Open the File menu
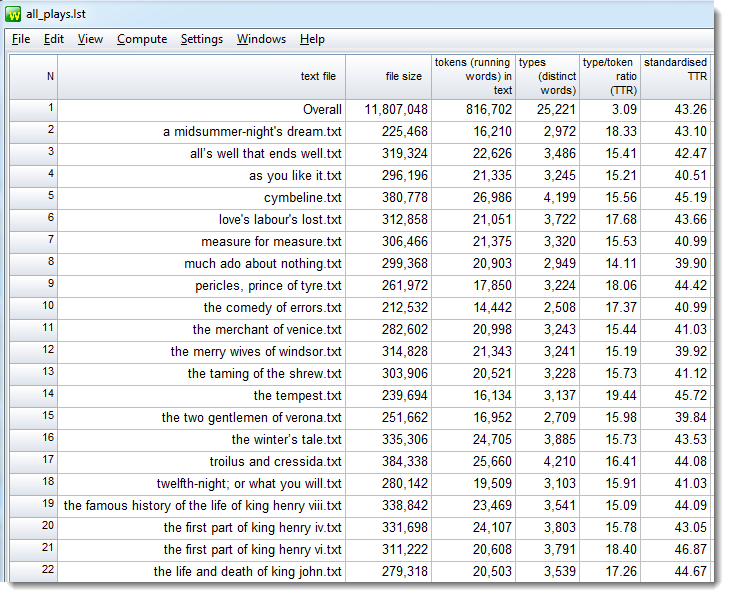 pyautogui.click(x=21, y=39)
